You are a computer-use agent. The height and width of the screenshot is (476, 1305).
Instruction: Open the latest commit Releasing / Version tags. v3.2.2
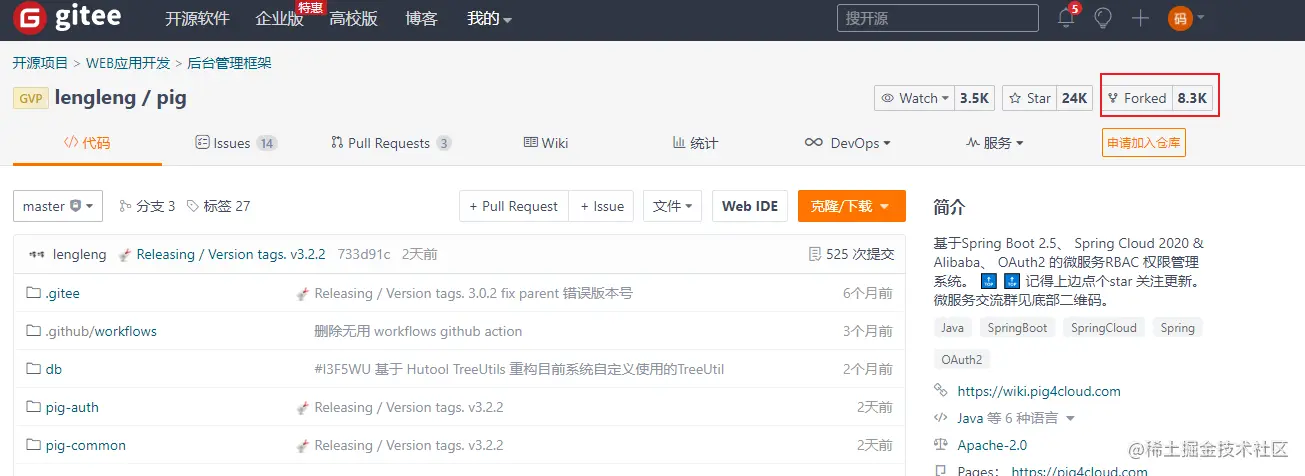pos(231,255)
